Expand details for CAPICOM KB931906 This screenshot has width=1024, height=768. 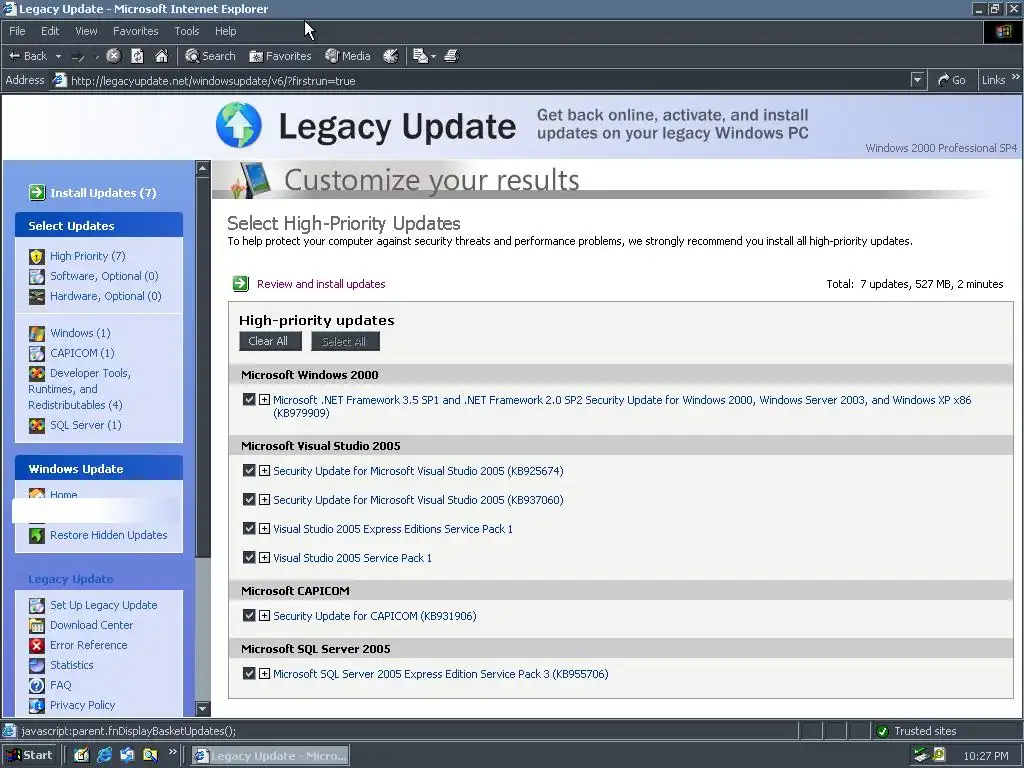coord(264,615)
